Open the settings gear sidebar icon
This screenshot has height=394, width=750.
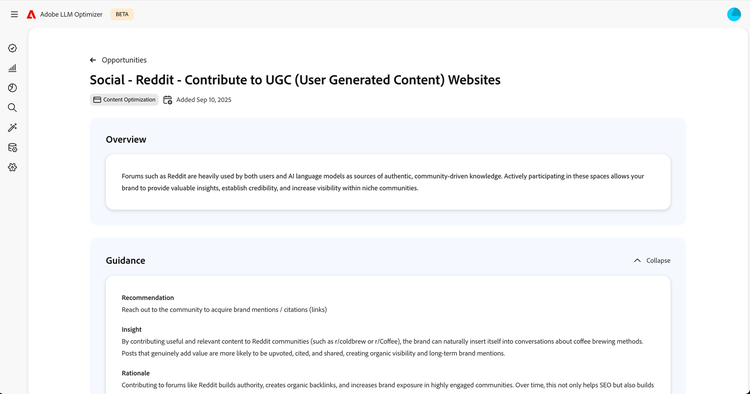tap(12, 167)
